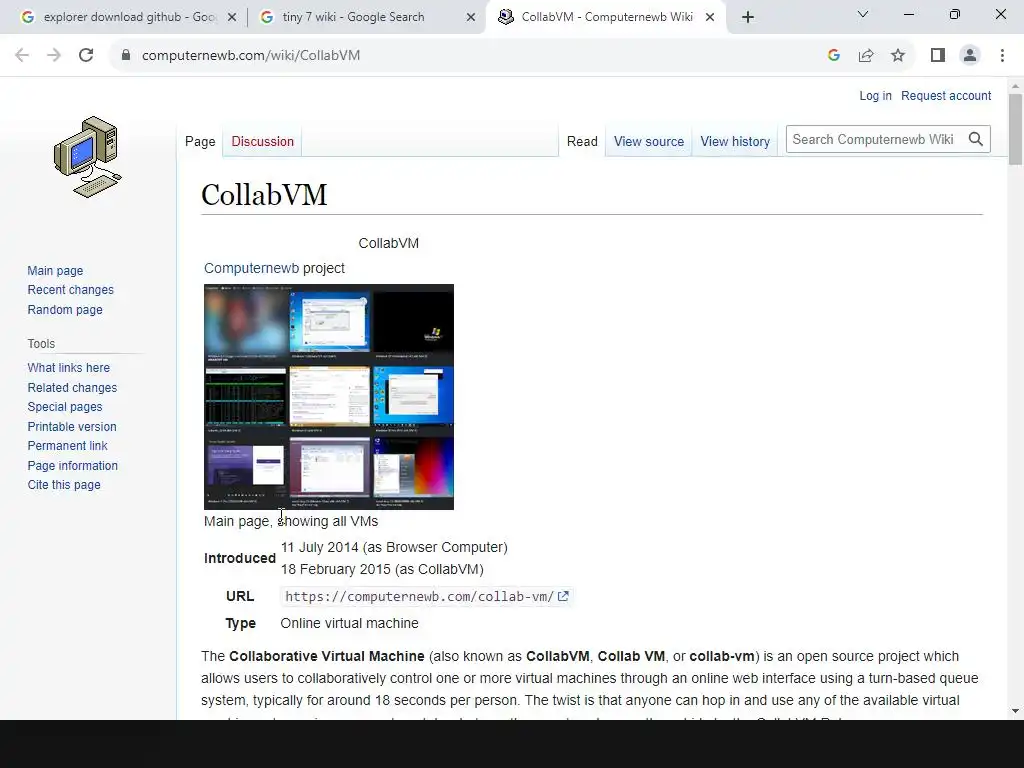Click the '11 July 2014 (as Browser Computer)' text
1024x768 pixels.
(x=394, y=547)
